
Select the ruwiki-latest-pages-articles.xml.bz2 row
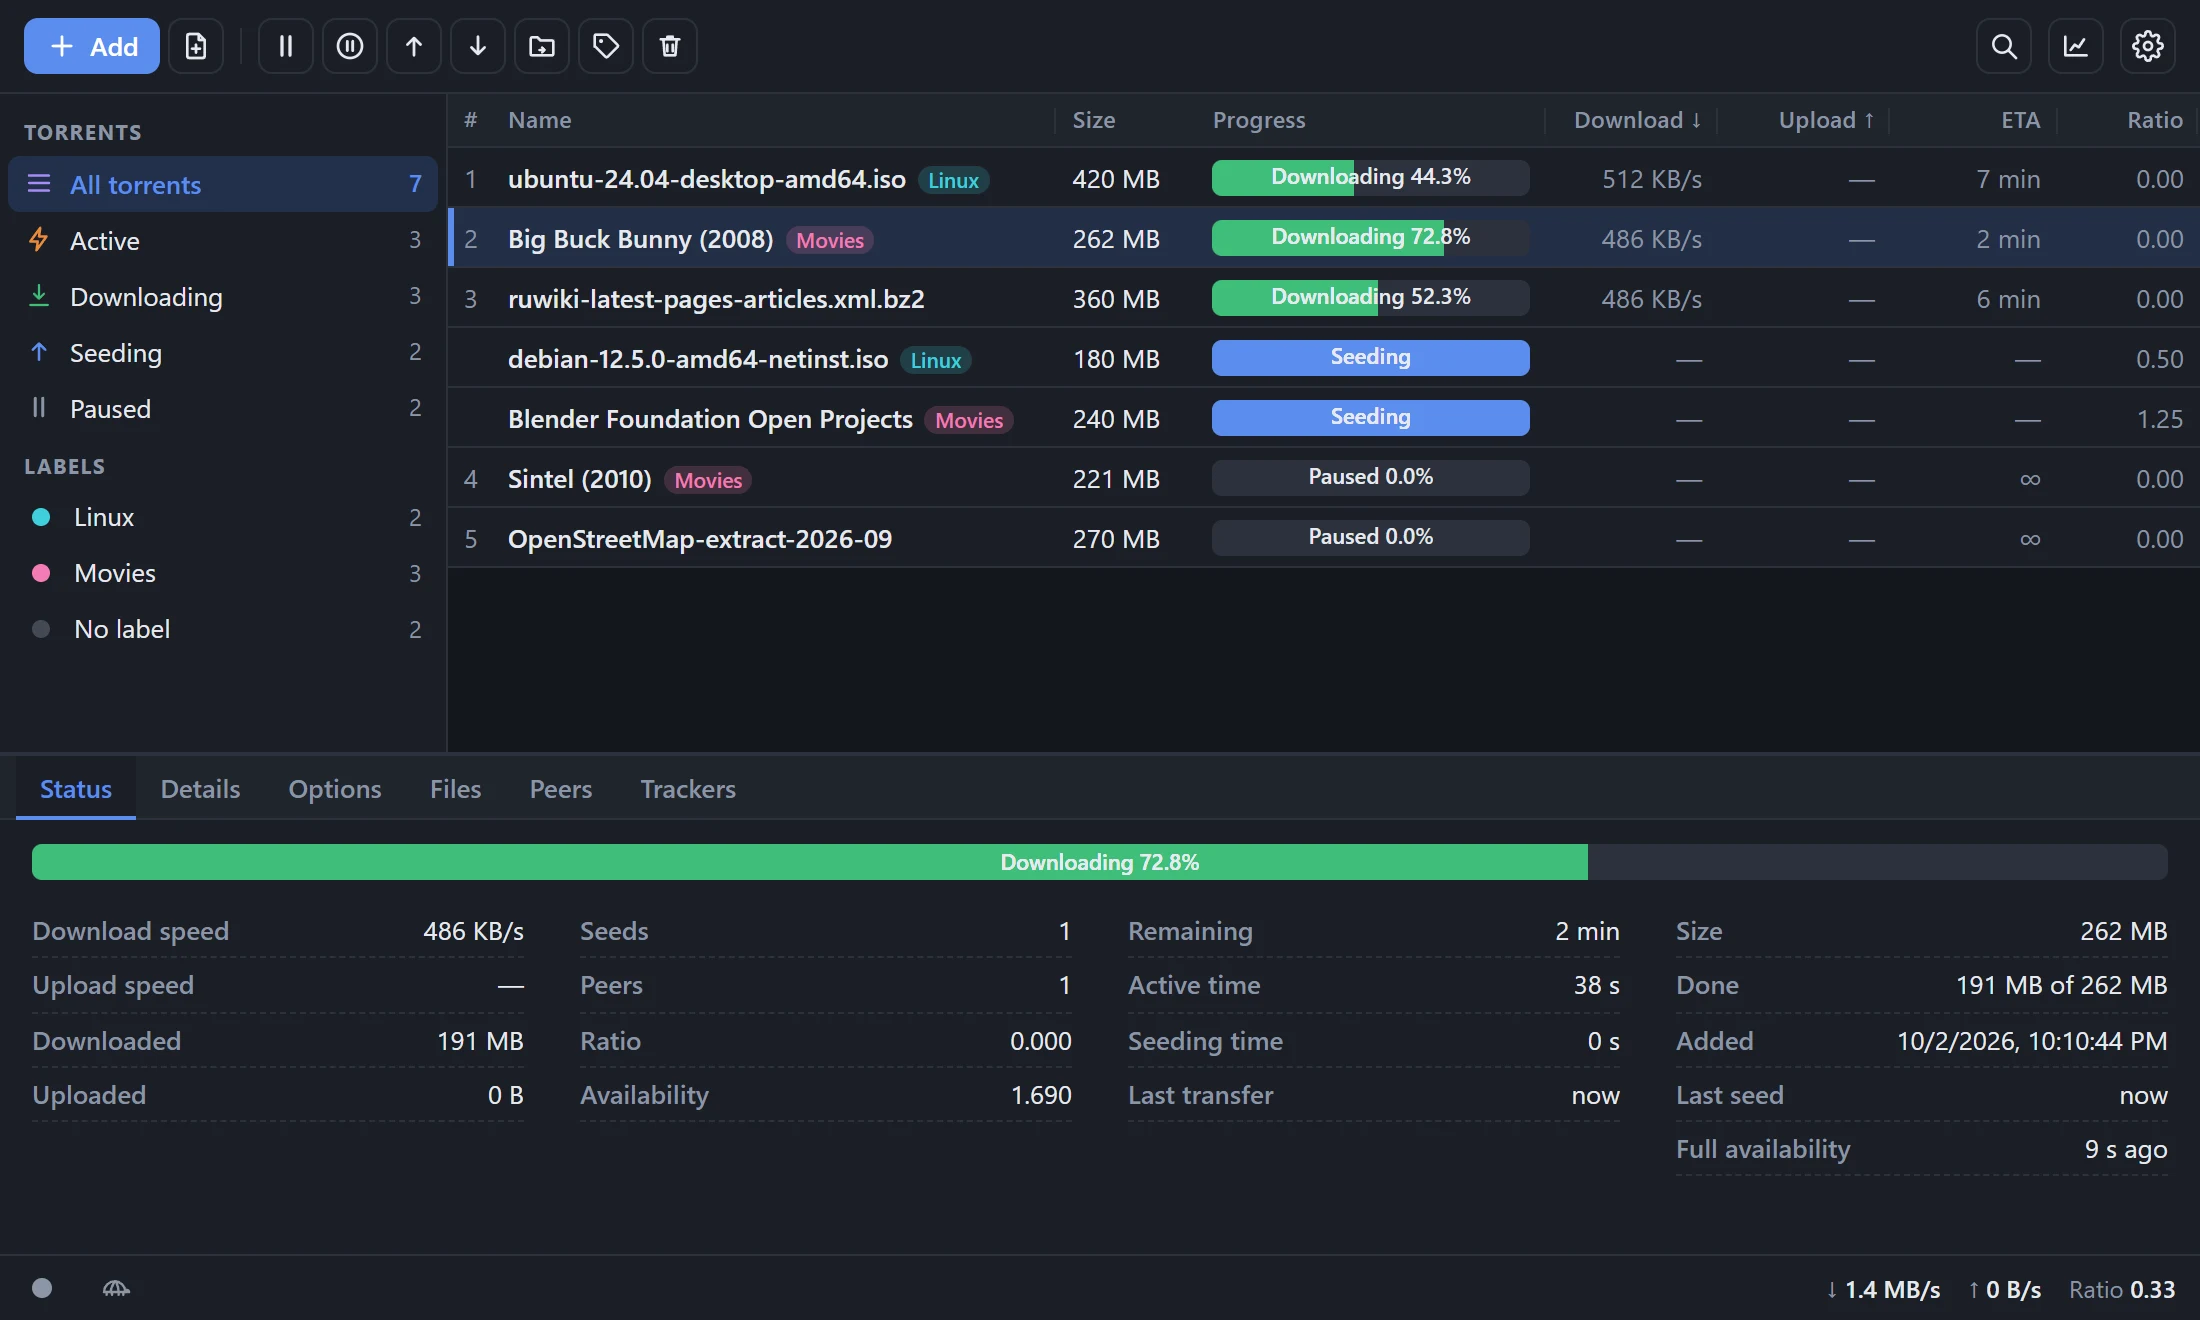[1324, 299]
